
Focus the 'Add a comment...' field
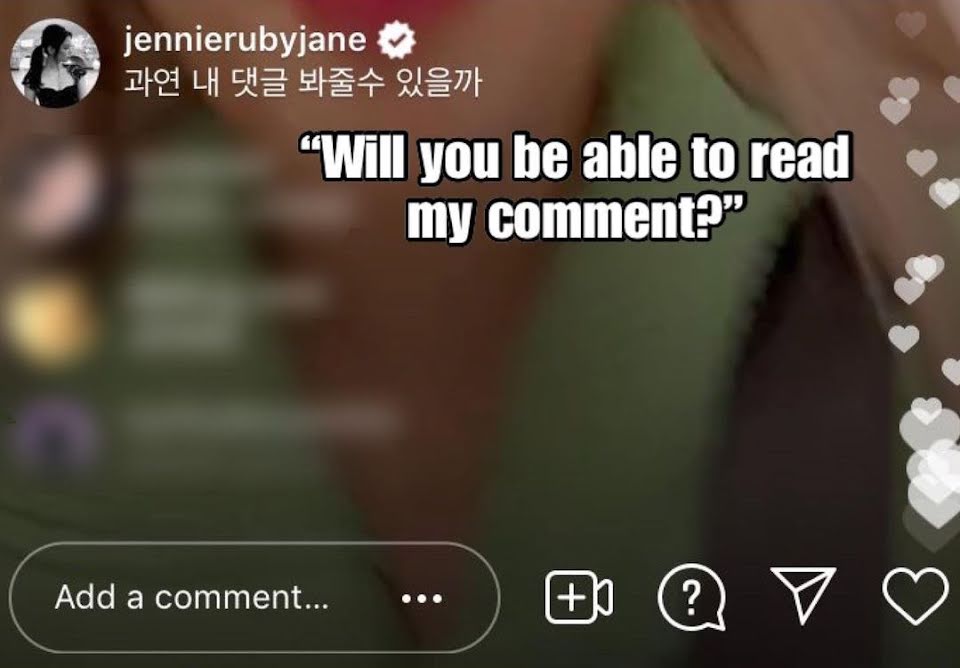[255, 598]
